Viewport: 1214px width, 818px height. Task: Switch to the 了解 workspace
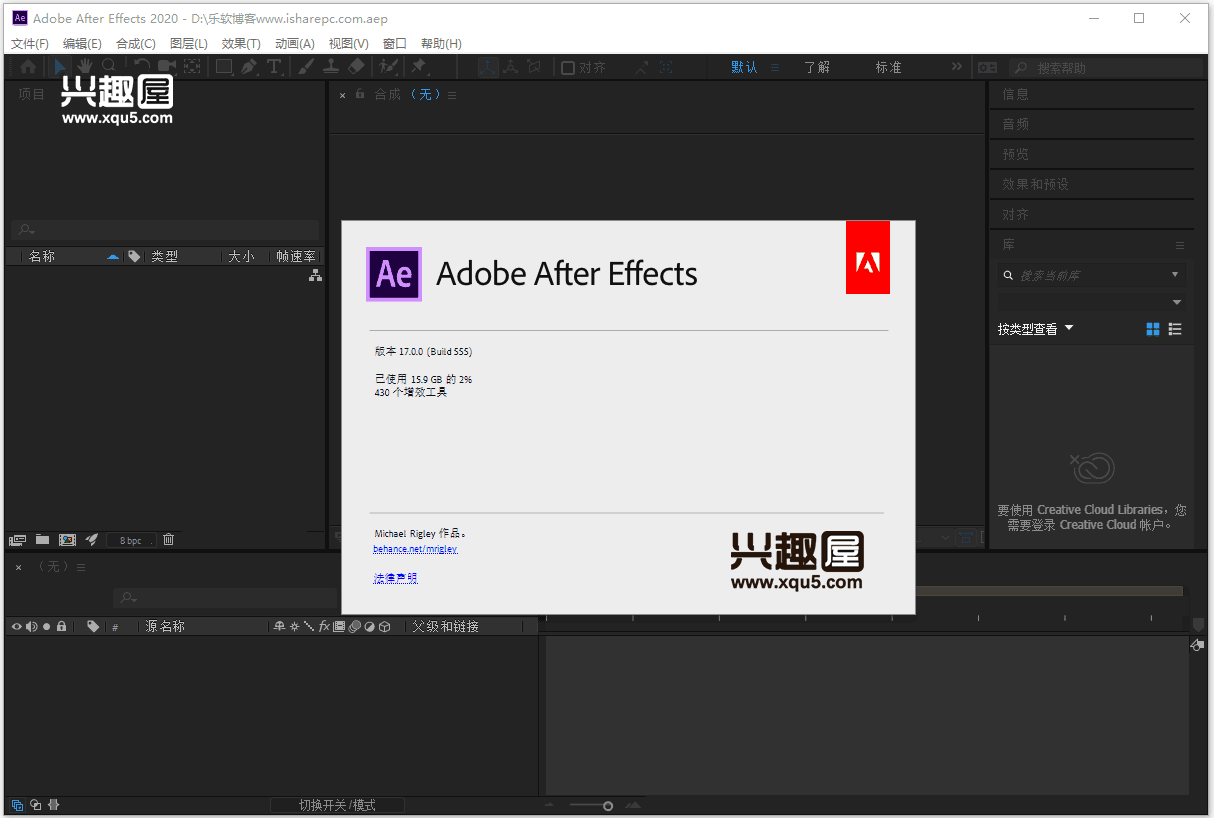817,67
